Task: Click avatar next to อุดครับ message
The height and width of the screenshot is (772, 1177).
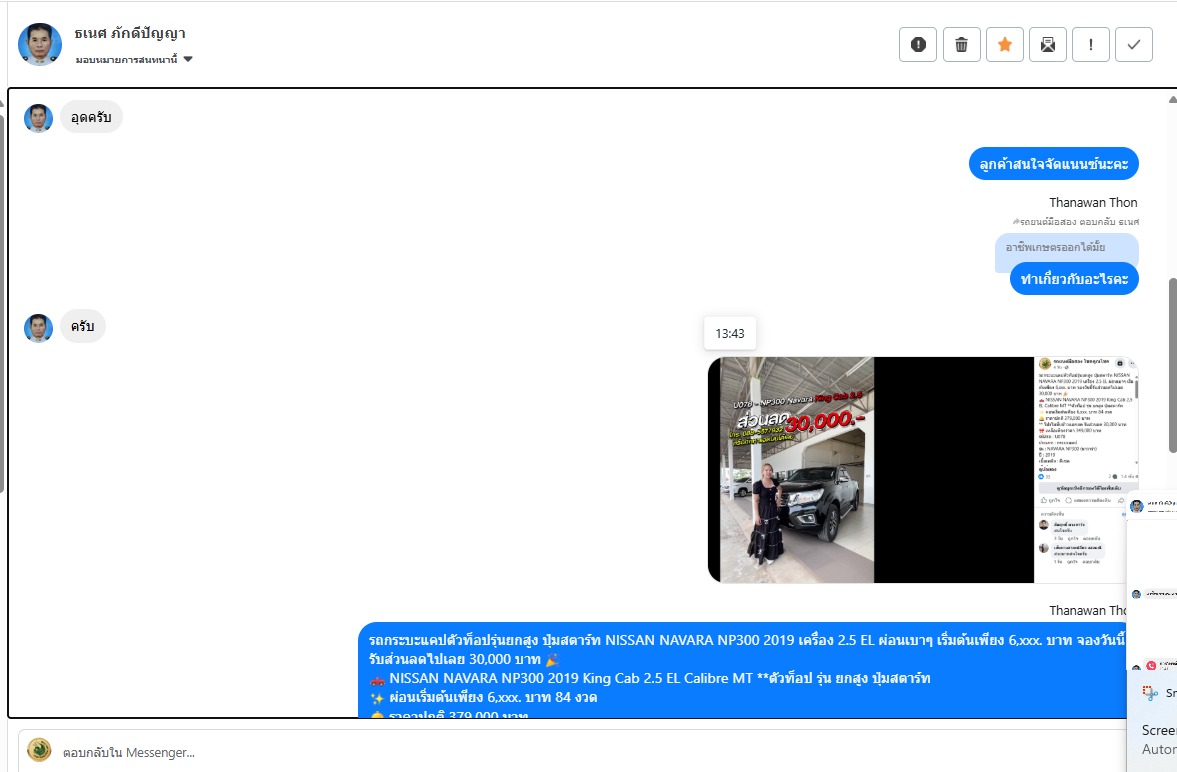Action: point(38,118)
